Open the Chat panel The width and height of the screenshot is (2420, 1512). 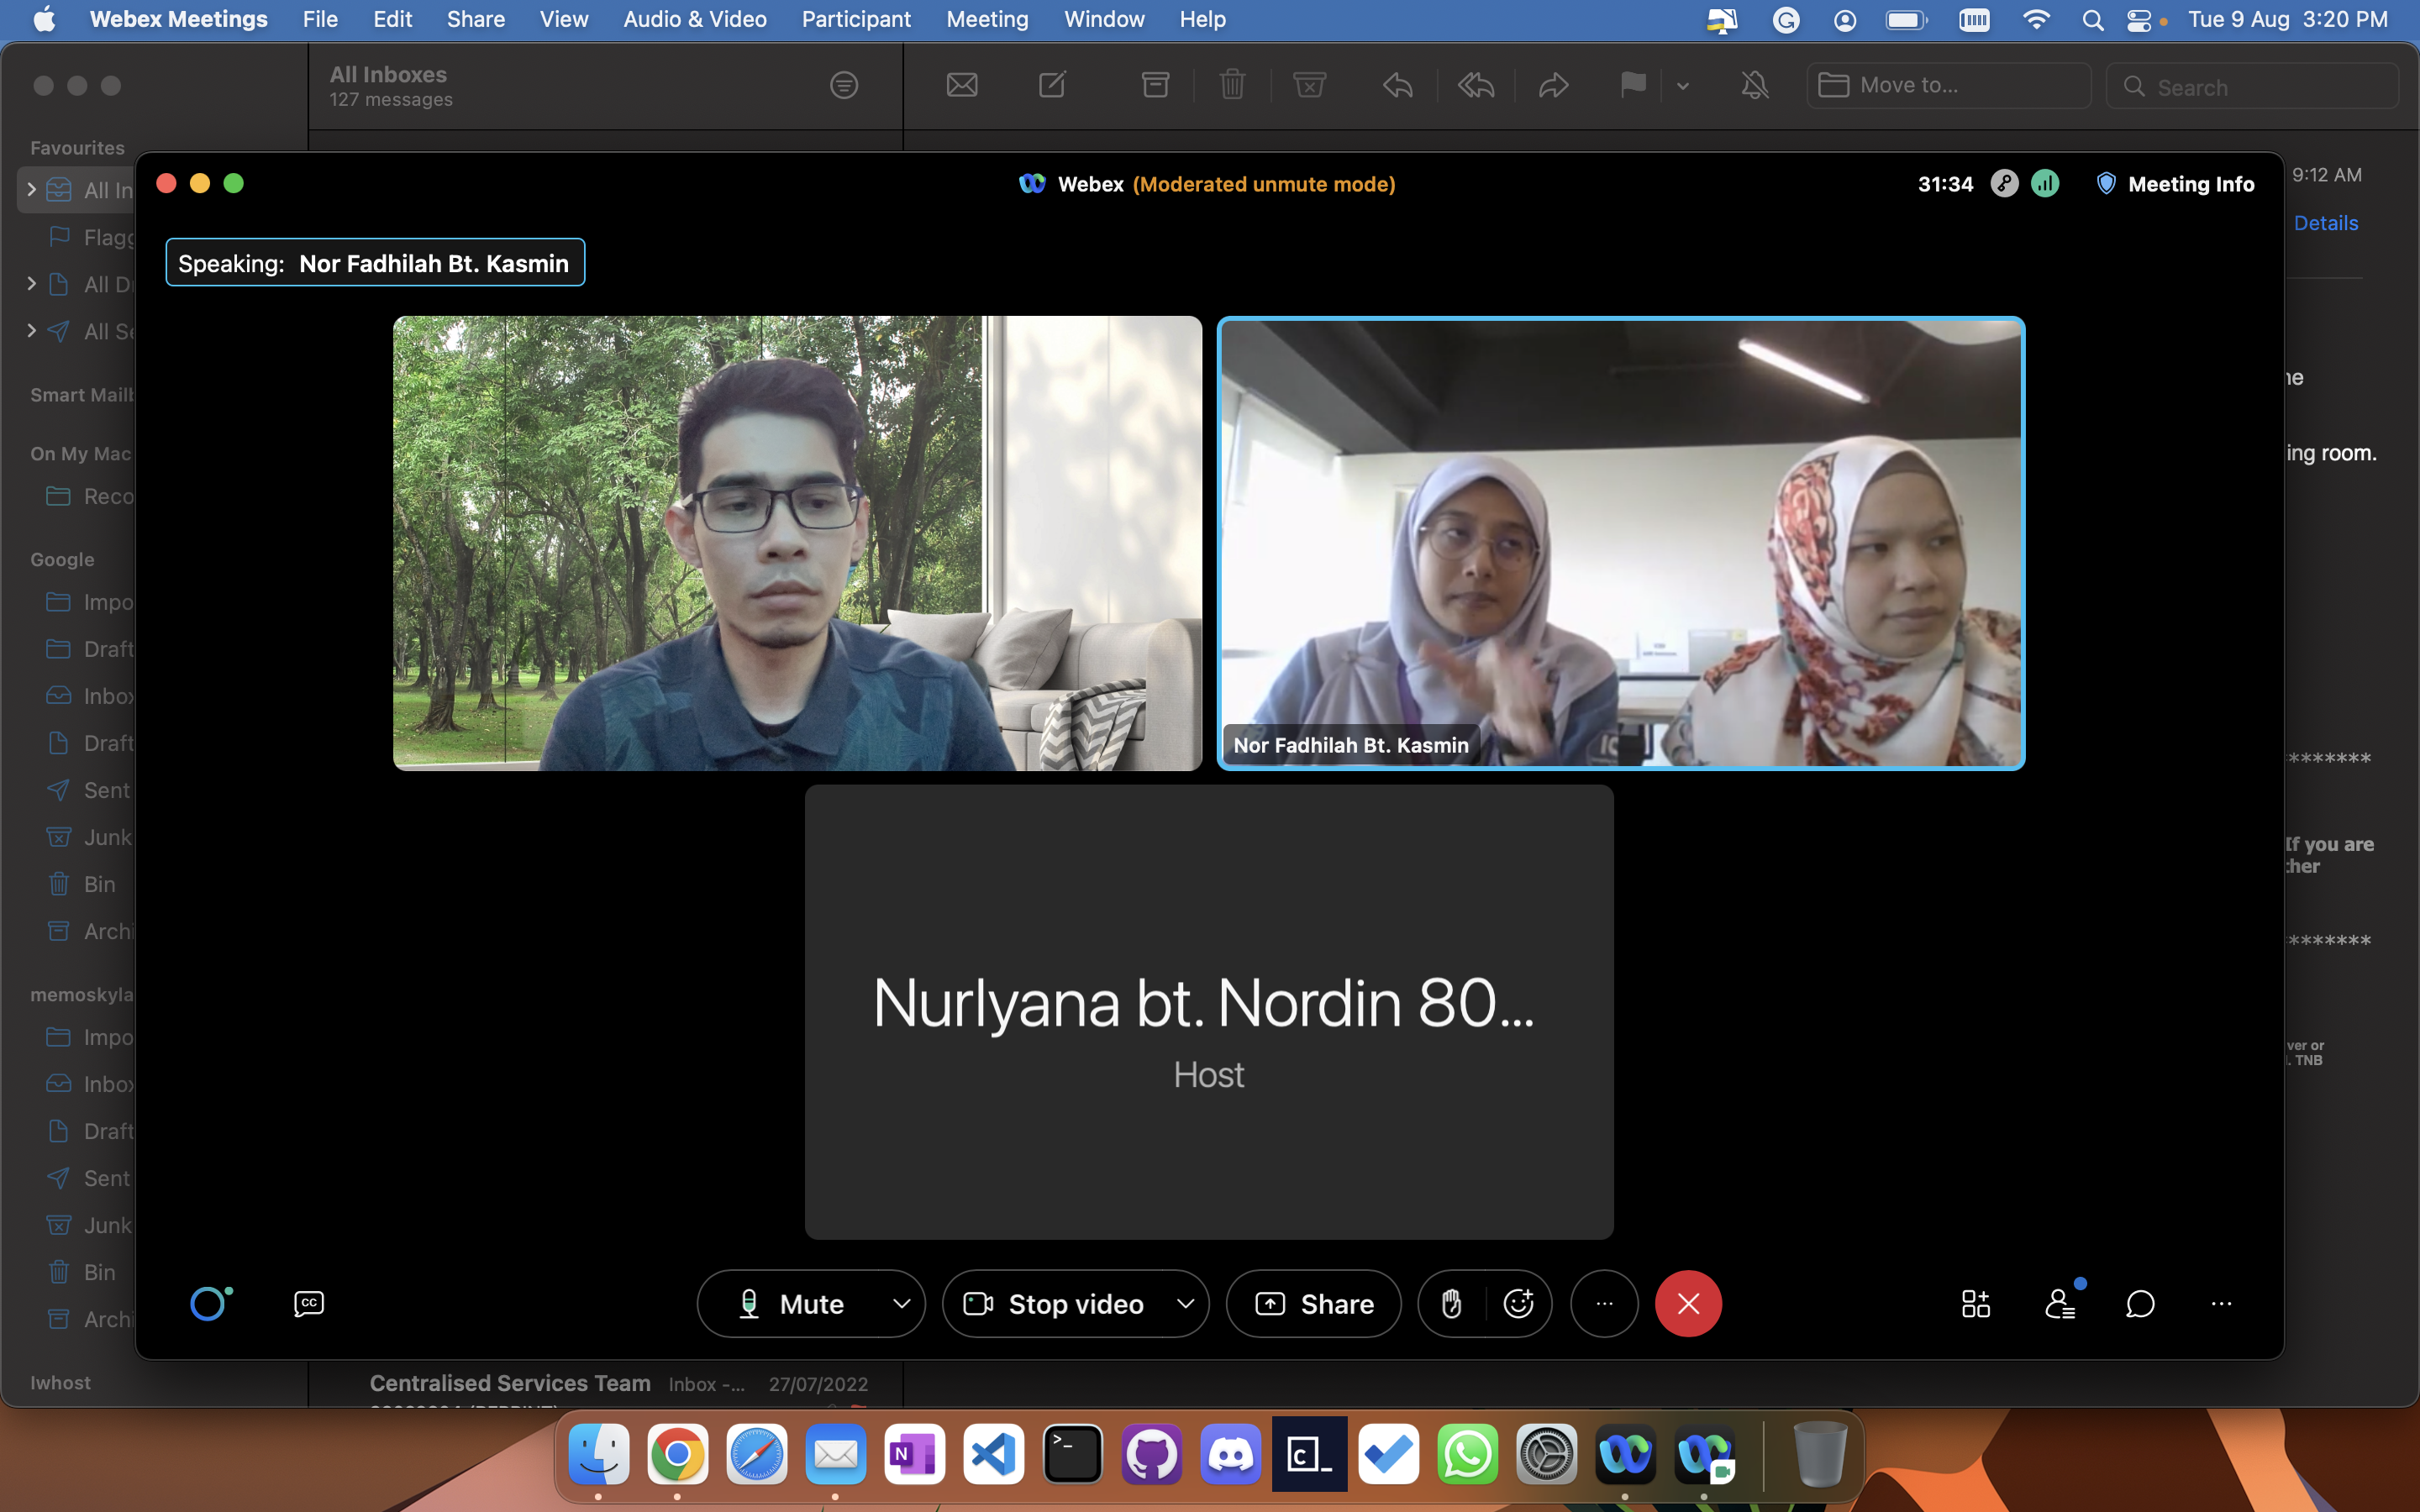click(2140, 1303)
